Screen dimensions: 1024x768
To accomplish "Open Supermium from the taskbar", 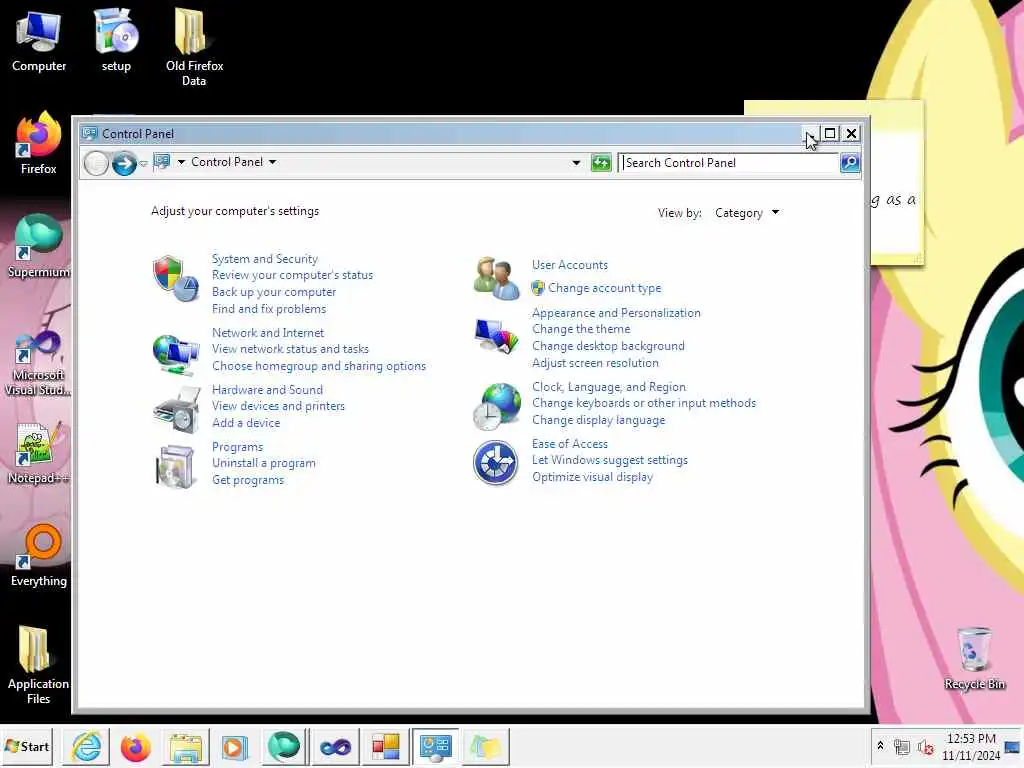I will [284, 746].
